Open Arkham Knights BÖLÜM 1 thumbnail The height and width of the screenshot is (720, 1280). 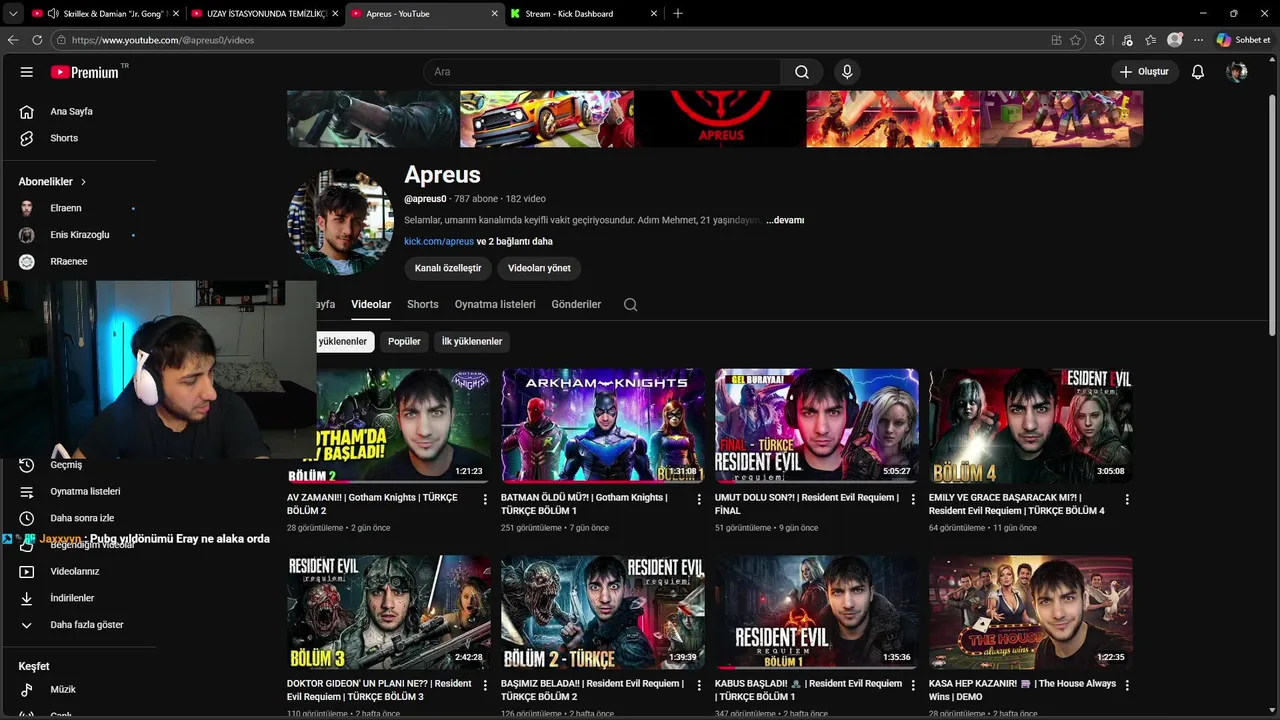click(602, 425)
